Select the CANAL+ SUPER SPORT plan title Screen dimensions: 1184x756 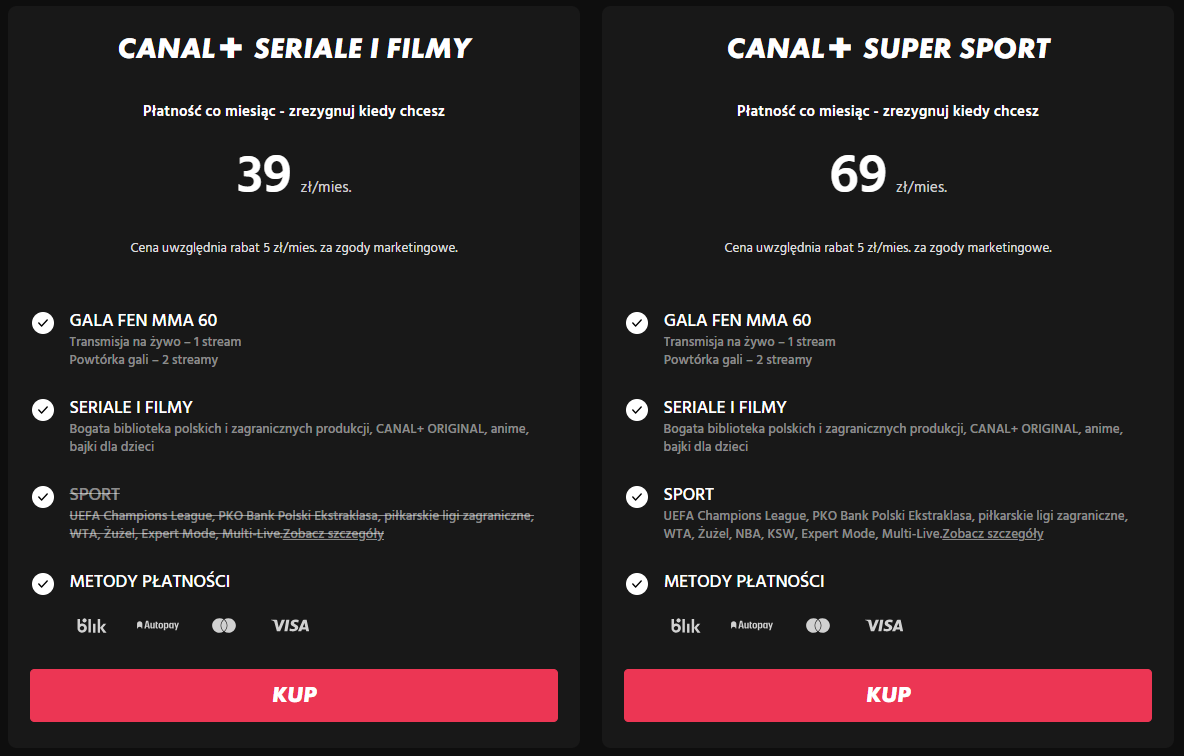[x=889, y=47]
